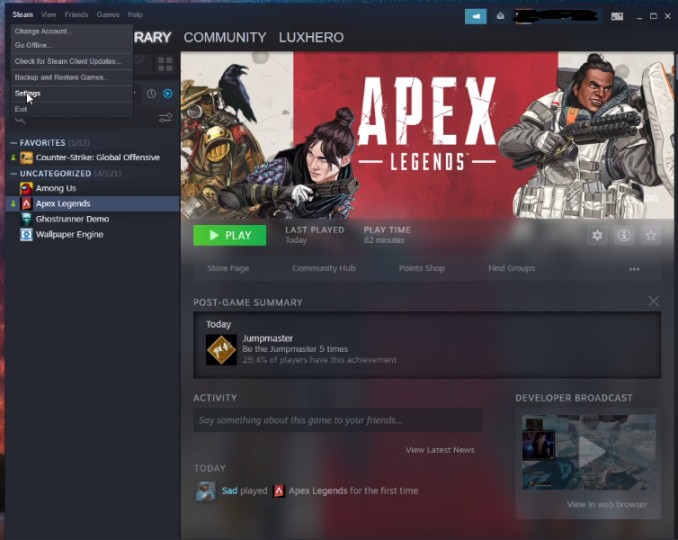Viewport: 678px width, 540px height.
Task: Open the Help menu
Action: (x=135, y=15)
